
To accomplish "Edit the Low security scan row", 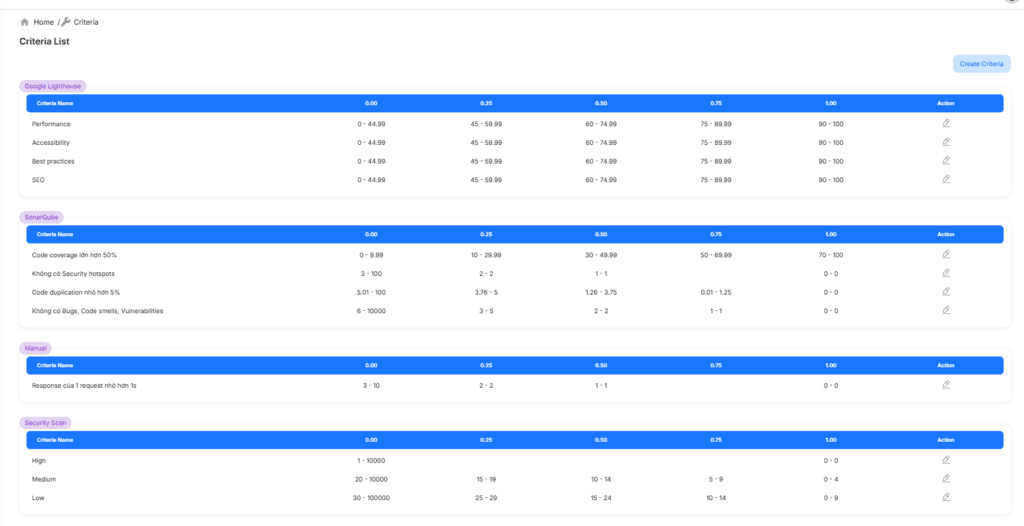I will click(946, 497).
